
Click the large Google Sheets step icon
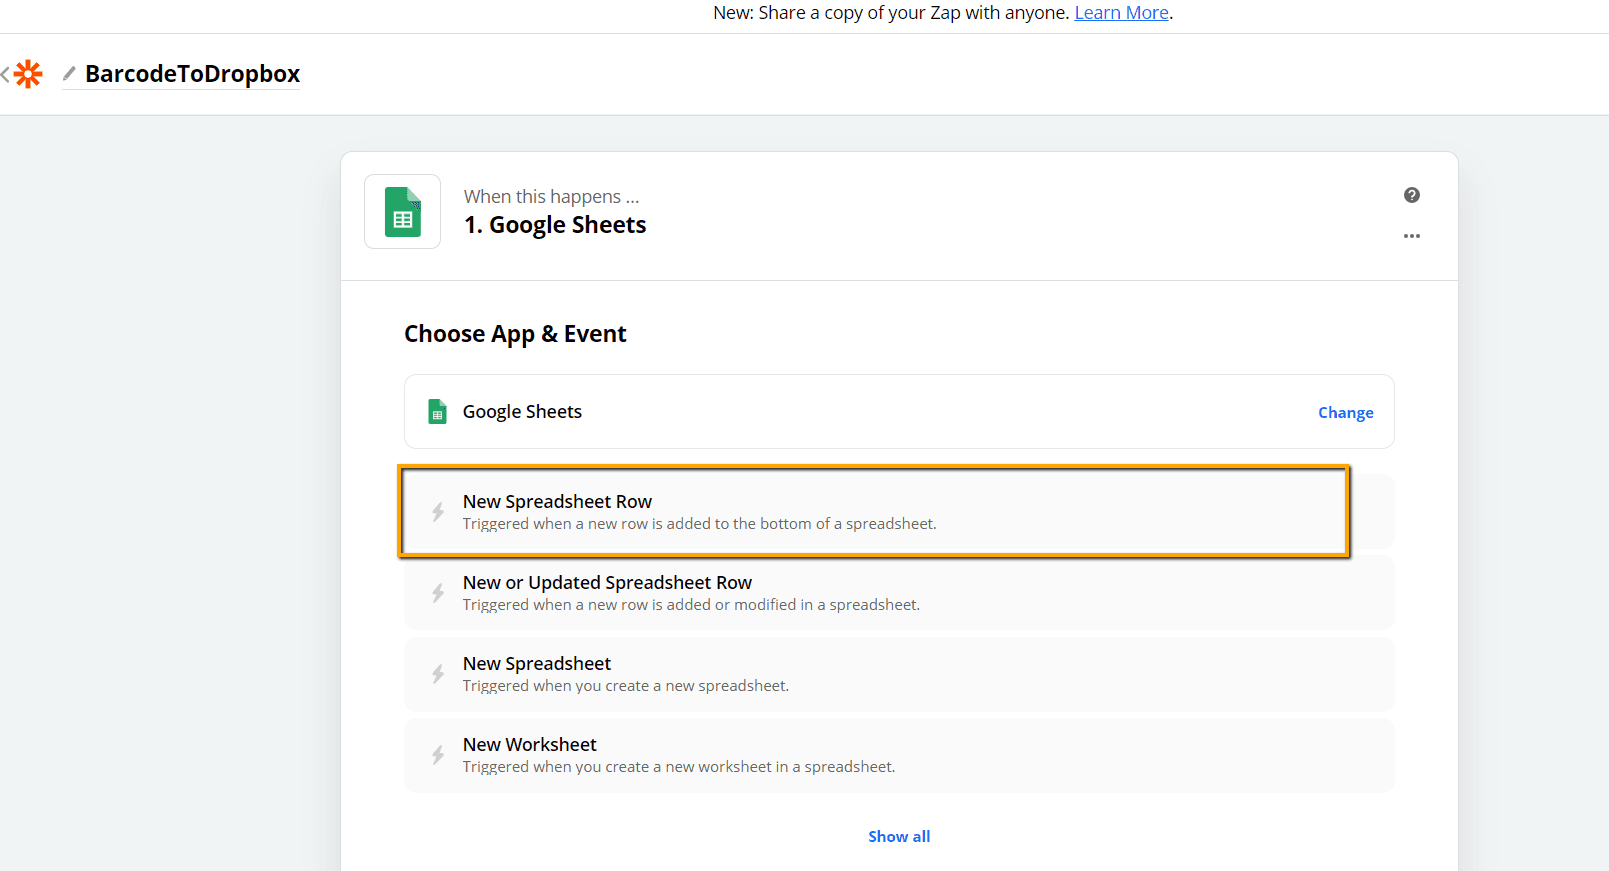coord(402,212)
